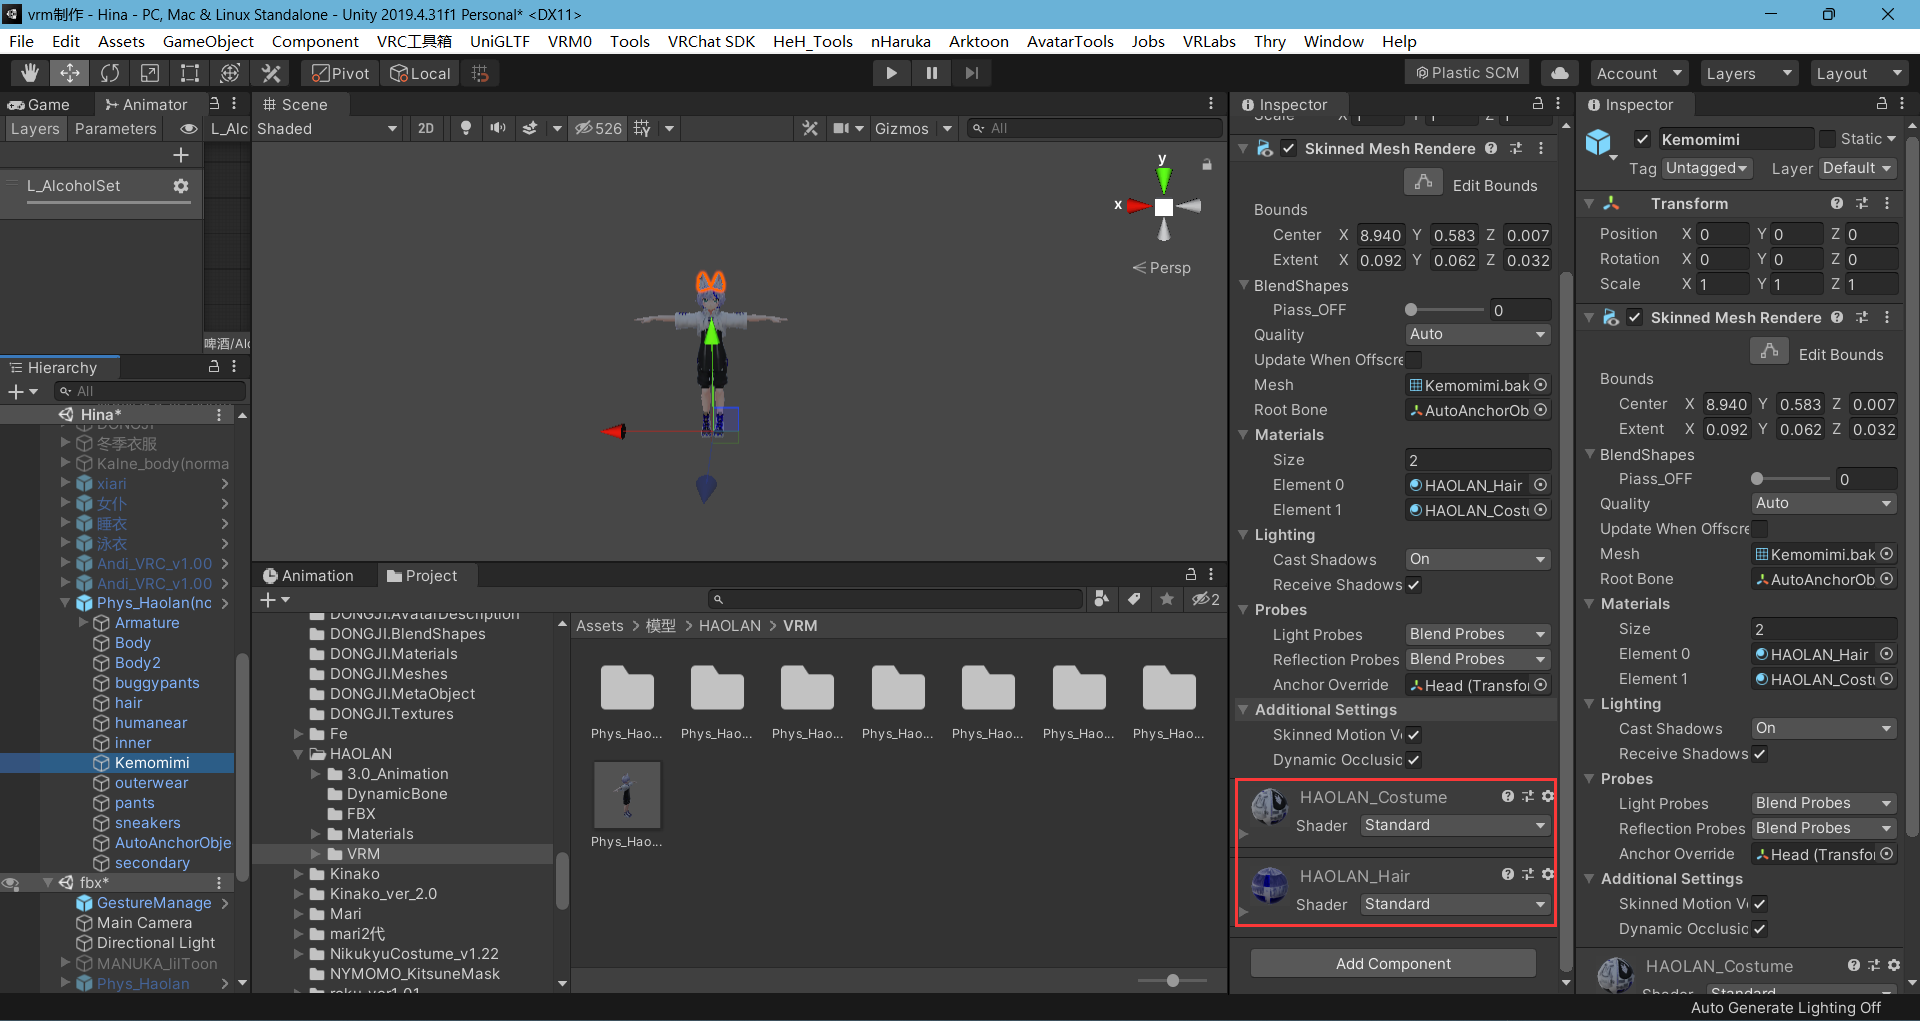This screenshot has height=1021, width=1920.
Task: Click the Account button
Action: click(1638, 73)
